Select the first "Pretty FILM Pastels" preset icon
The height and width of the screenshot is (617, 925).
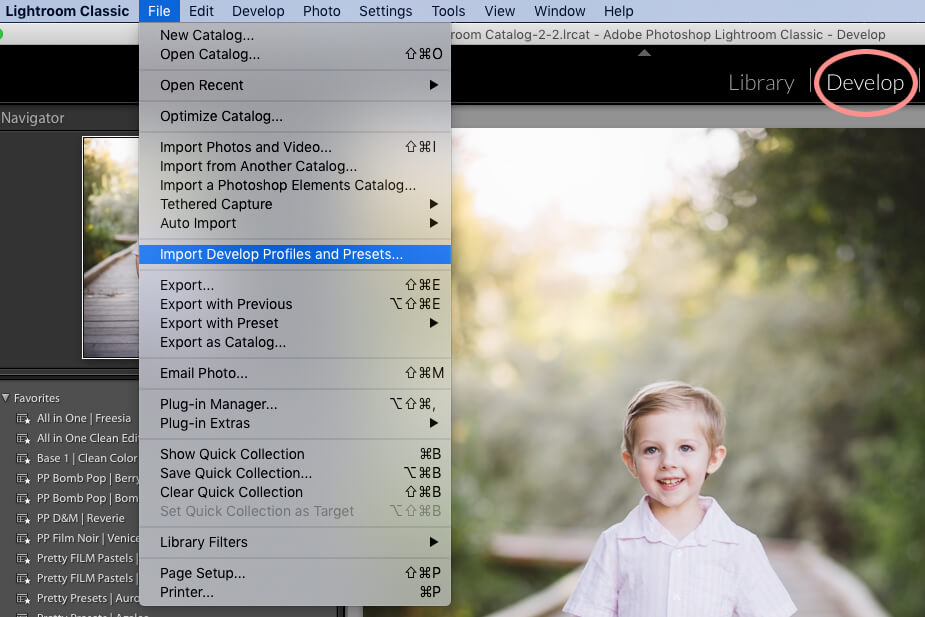point(22,558)
